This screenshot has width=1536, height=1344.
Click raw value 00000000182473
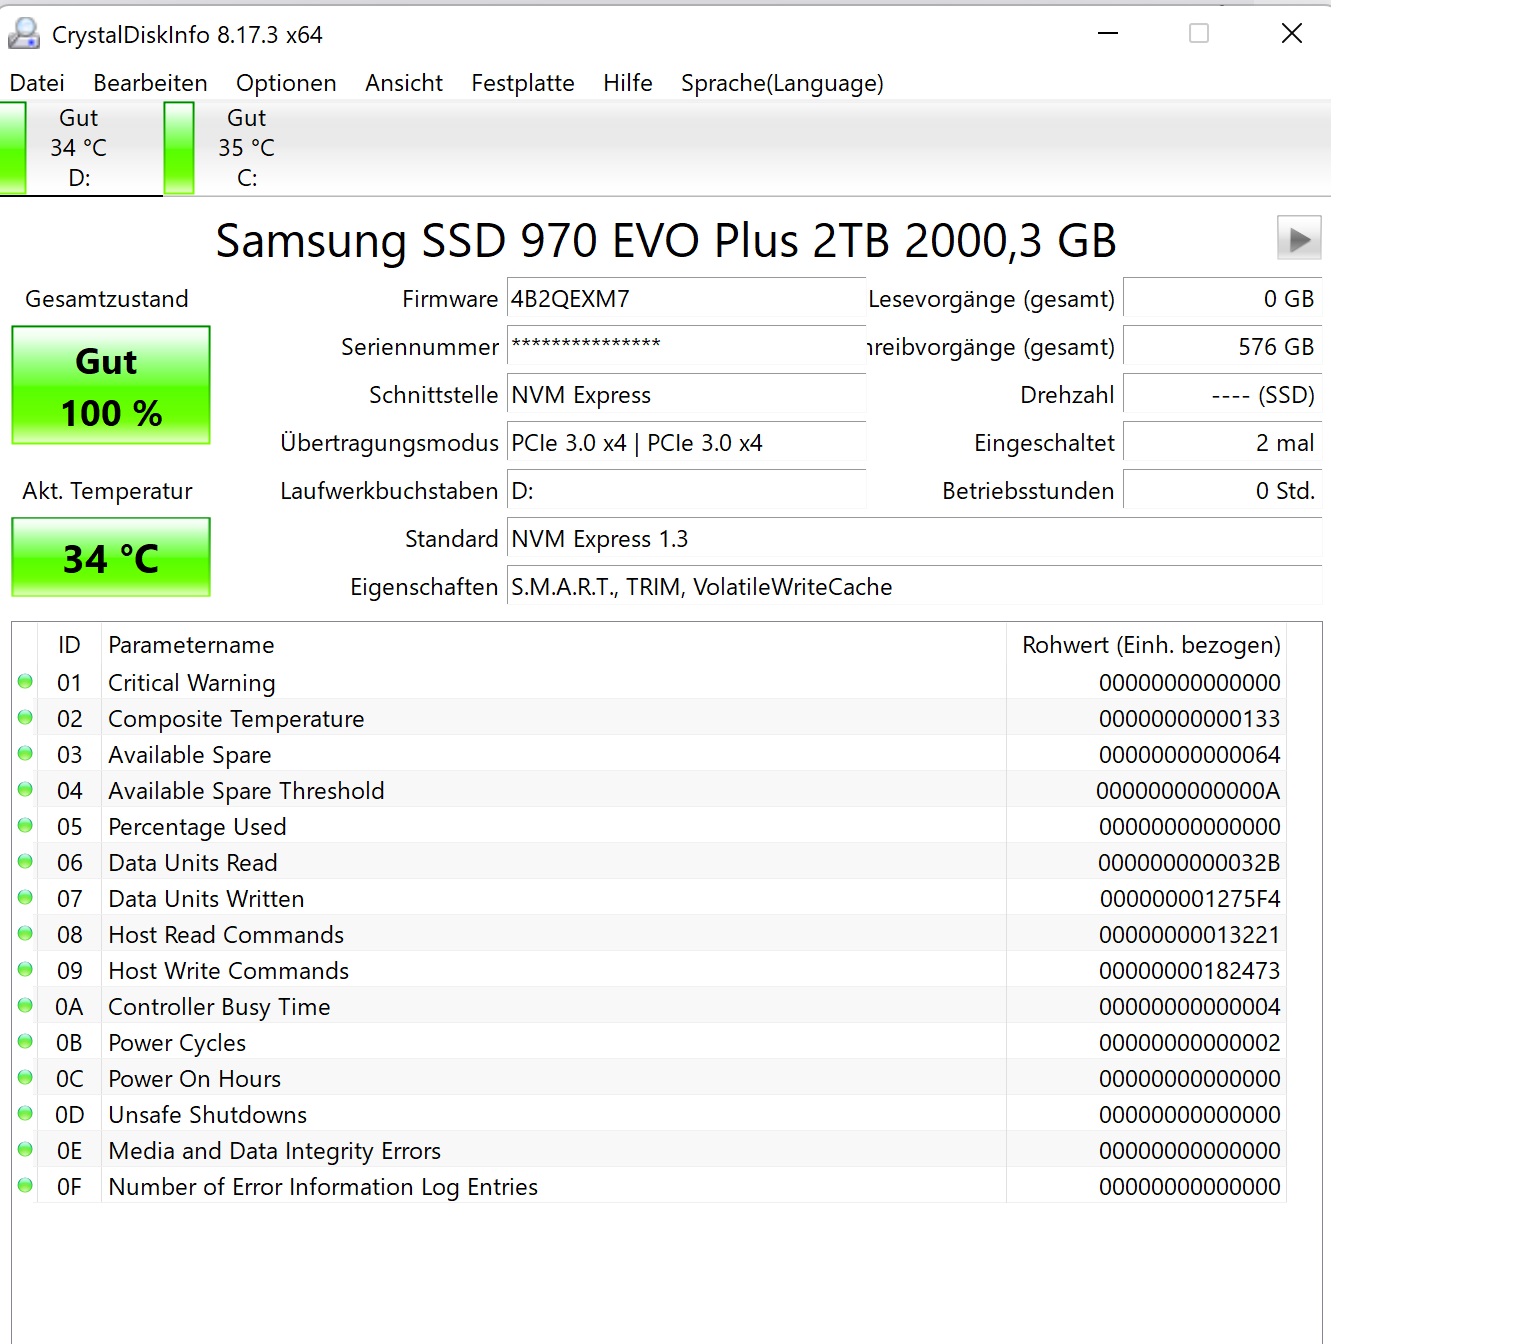[1189, 971]
